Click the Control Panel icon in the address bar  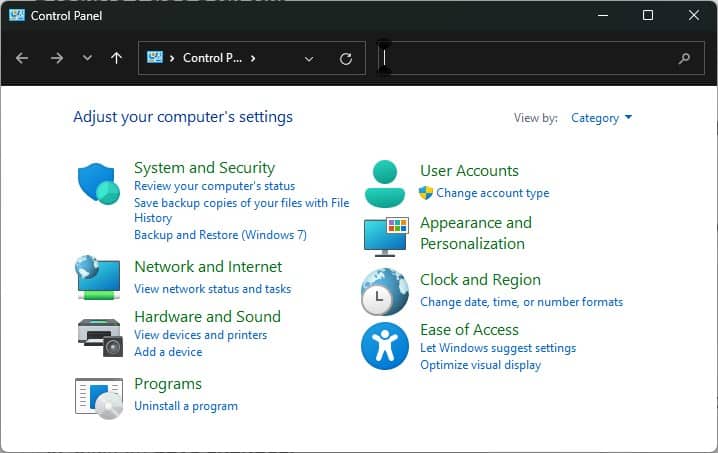pos(155,57)
